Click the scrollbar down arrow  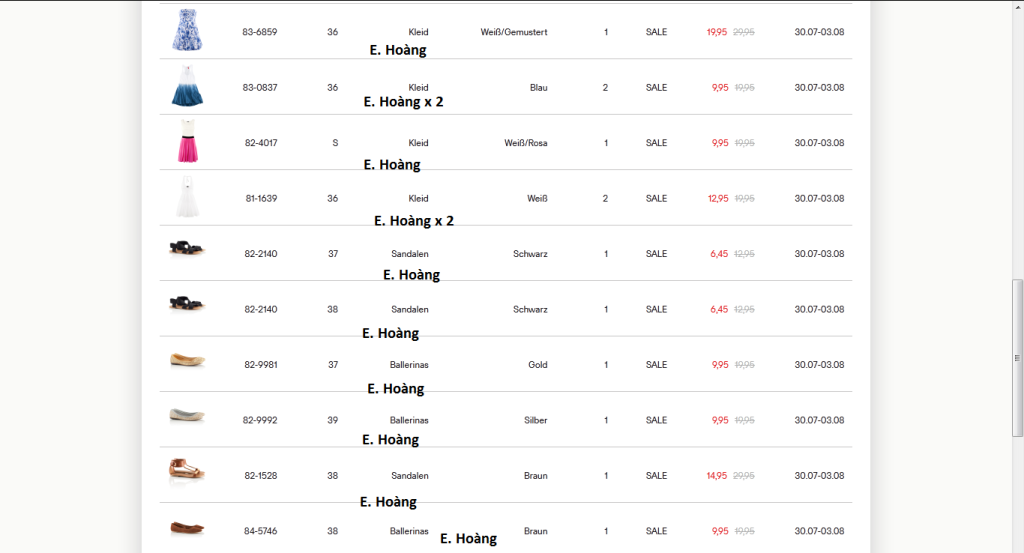click(1018, 546)
